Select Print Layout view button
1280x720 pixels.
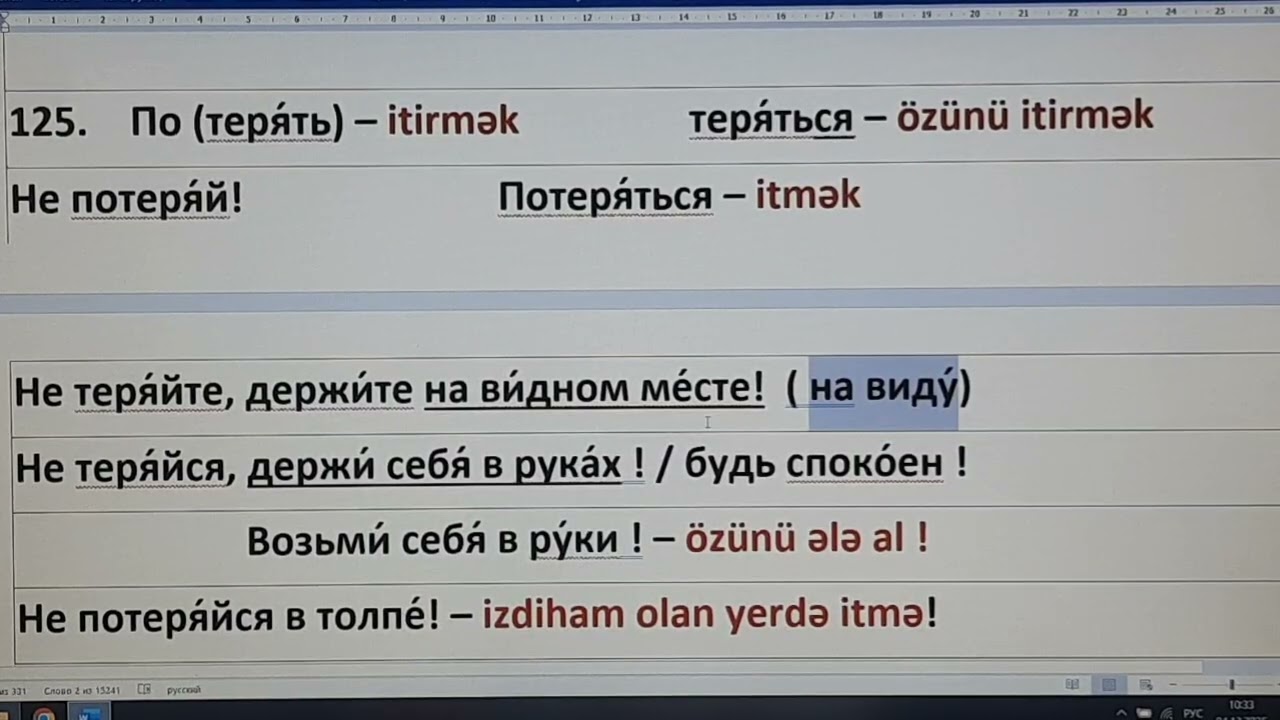pyautogui.click(x=1109, y=685)
